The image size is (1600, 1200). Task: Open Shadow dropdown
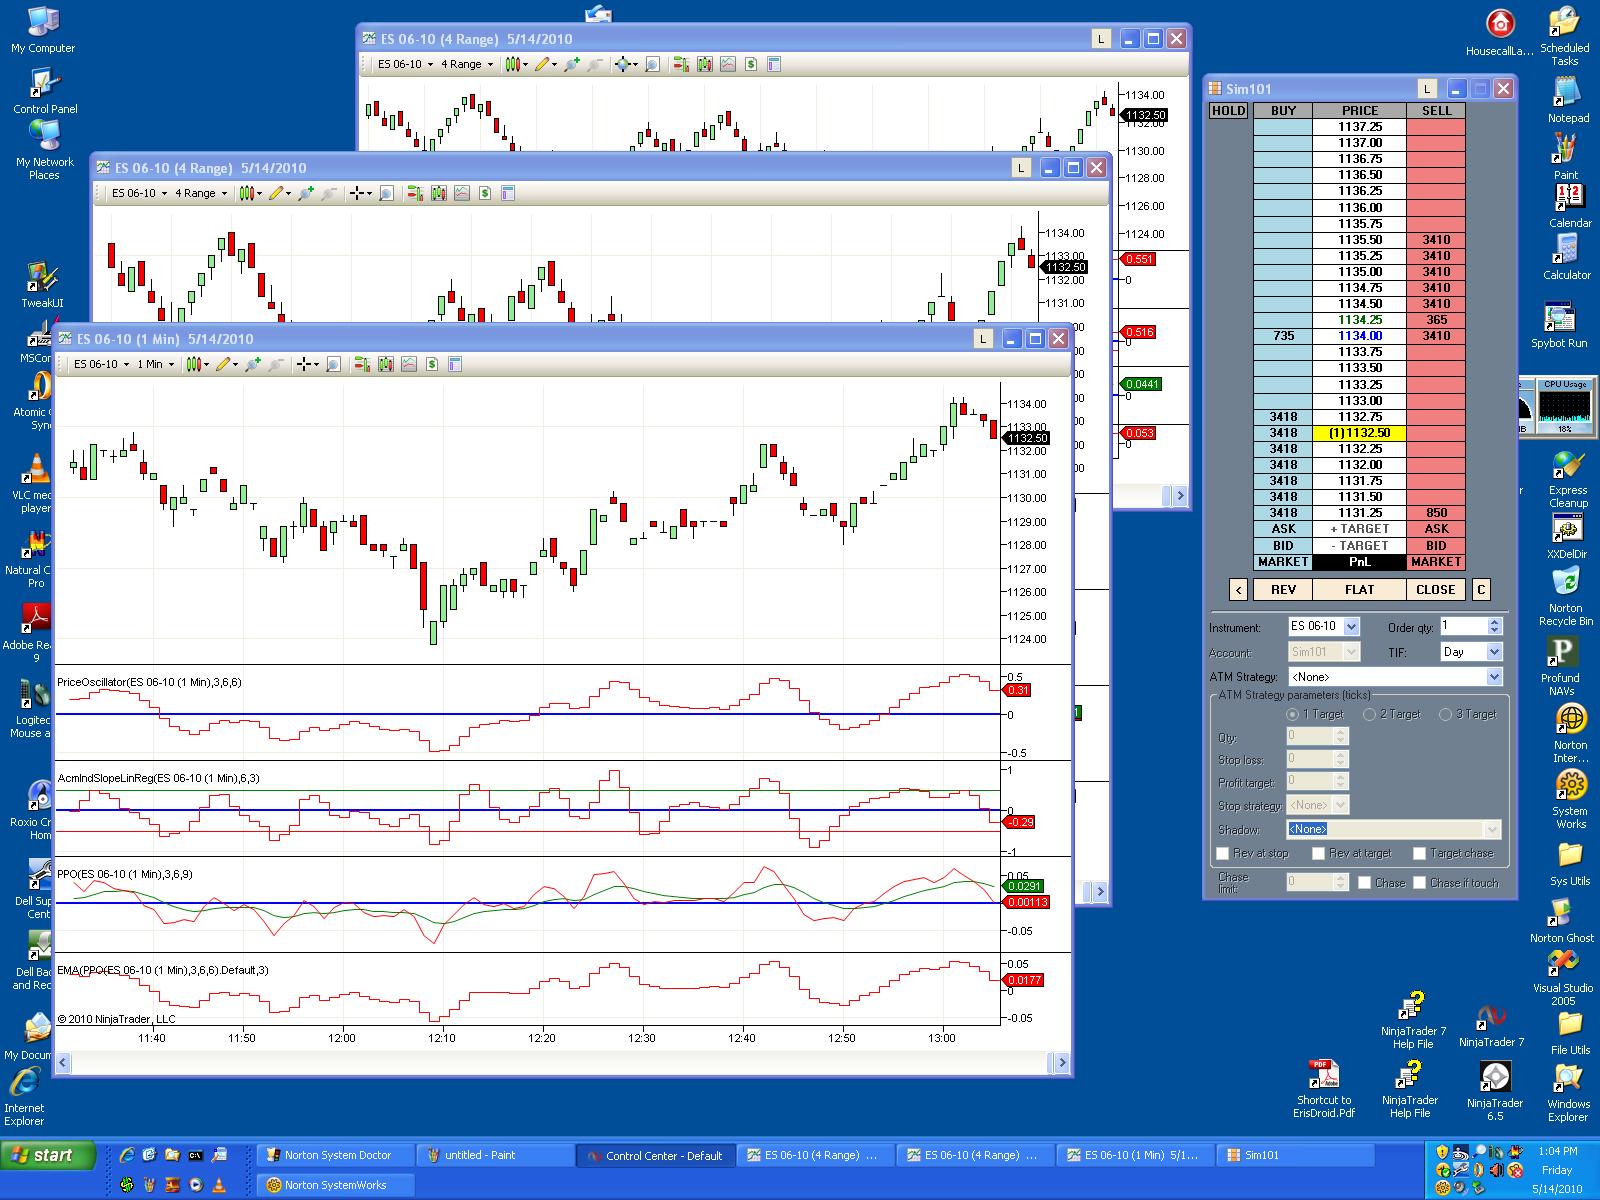coord(1493,830)
